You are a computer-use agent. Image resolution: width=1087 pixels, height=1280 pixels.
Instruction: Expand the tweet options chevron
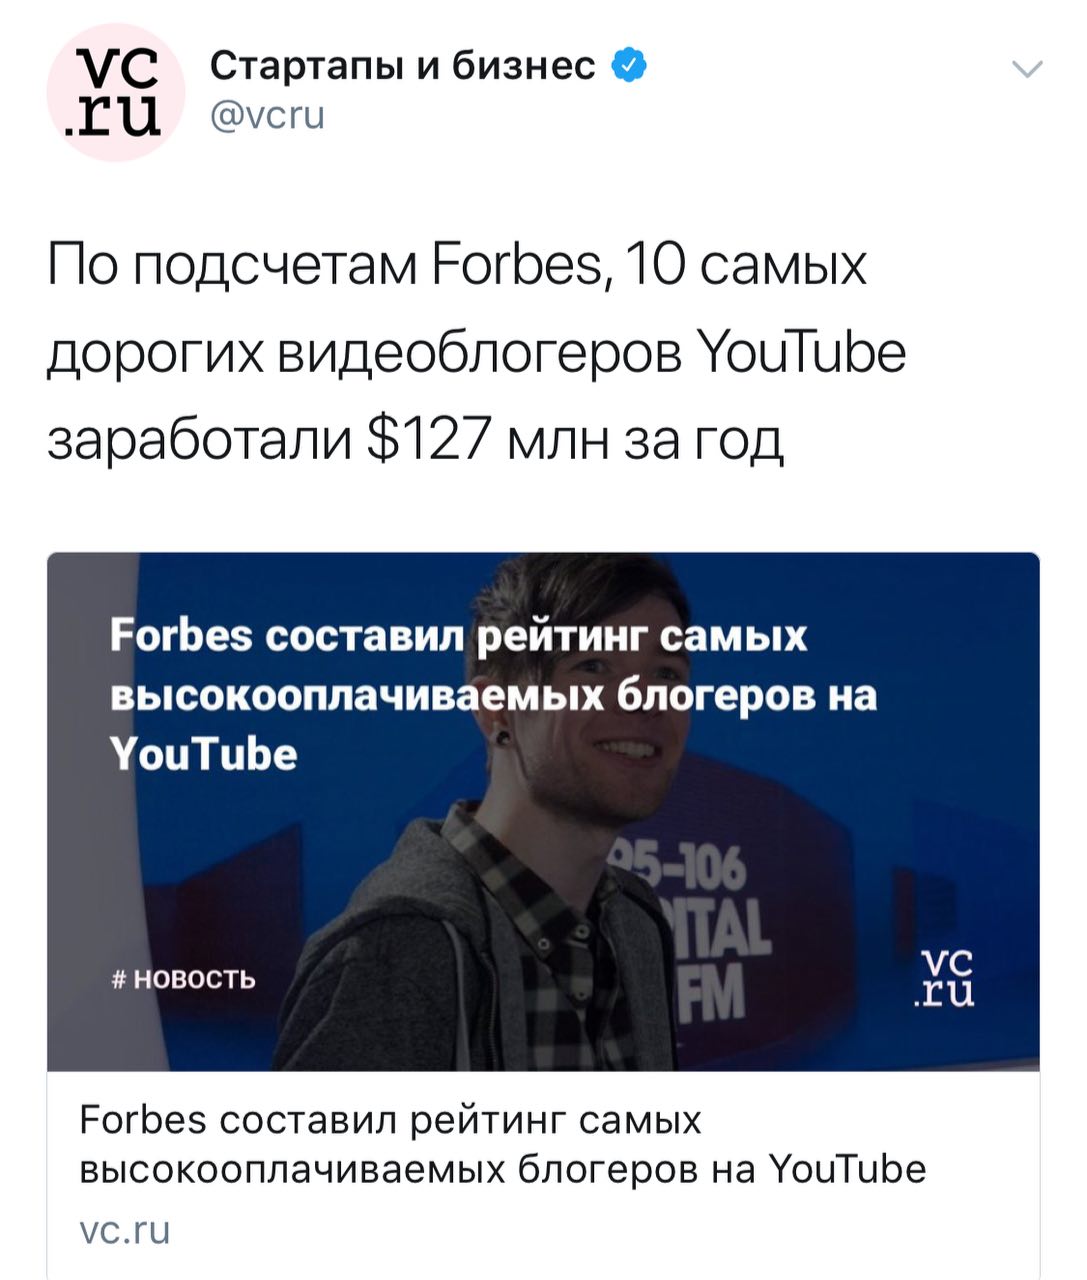(x=1027, y=69)
